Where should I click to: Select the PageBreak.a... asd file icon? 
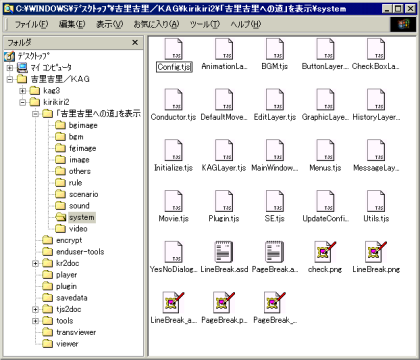(275, 252)
